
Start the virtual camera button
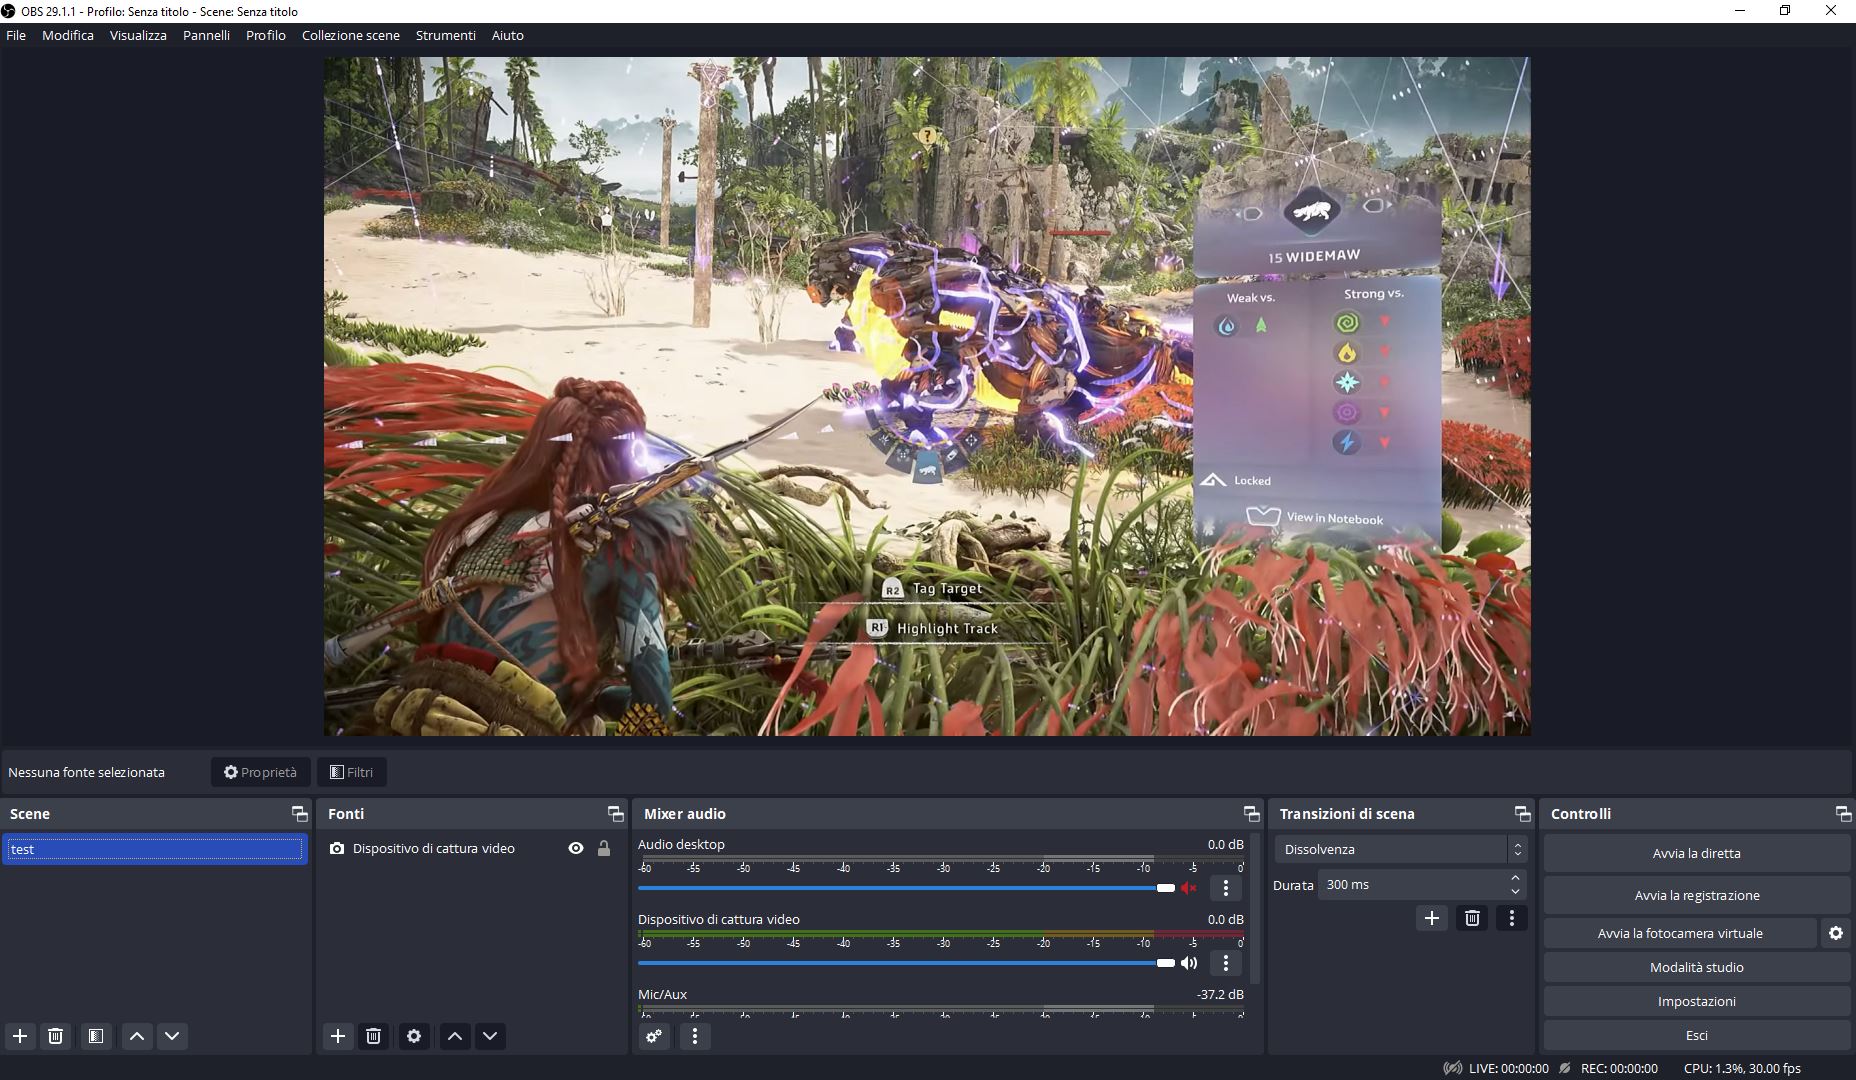click(1680, 933)
